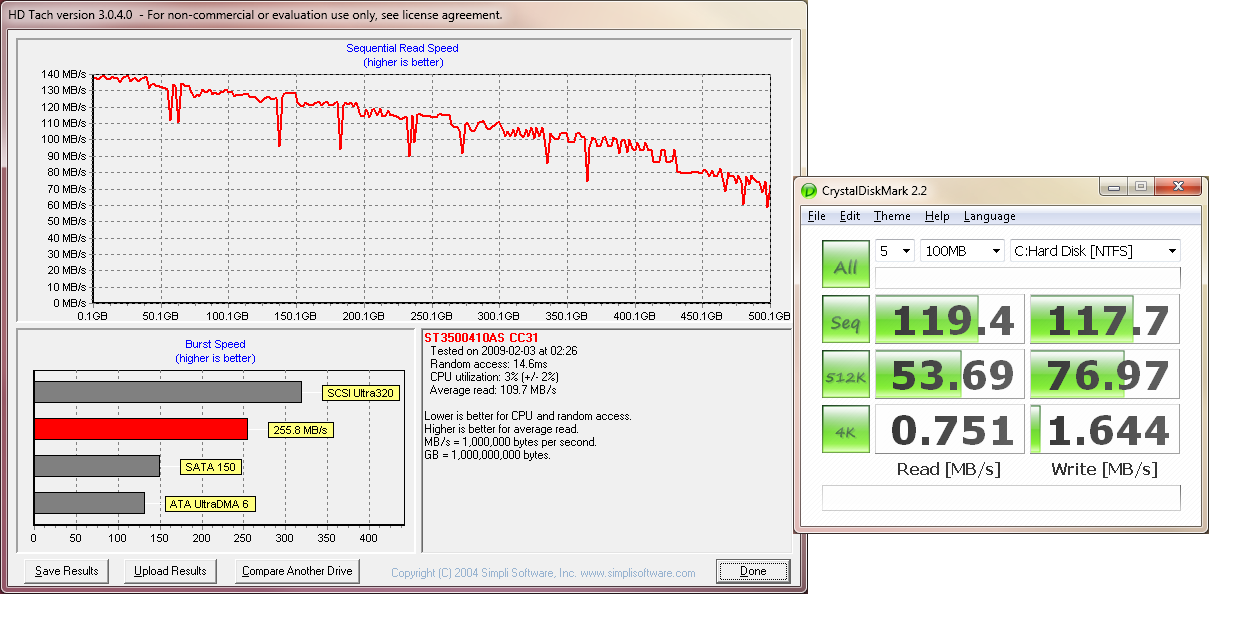Start the 512K benchmark test
The height and width of the screenshot is (626, 1243).
click(x=846, y=374)
